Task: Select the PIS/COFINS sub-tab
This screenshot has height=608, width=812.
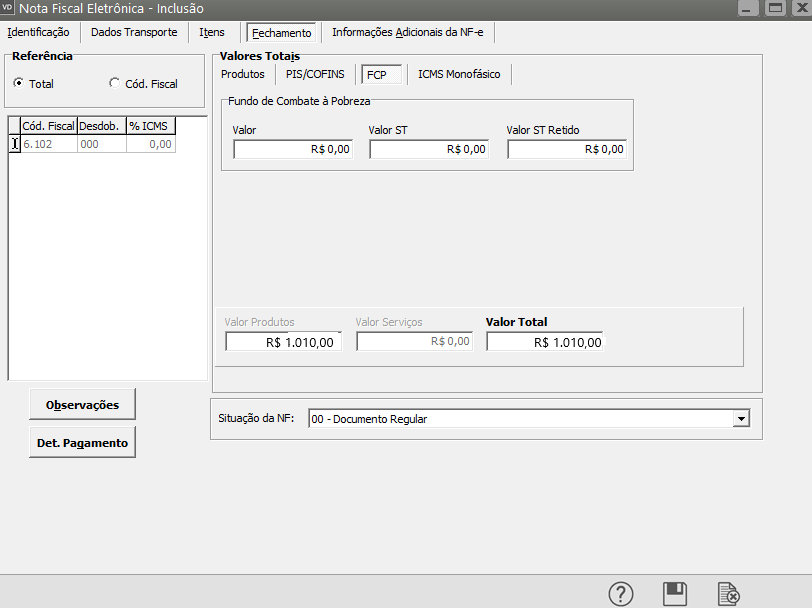Action: pos(315,74)
